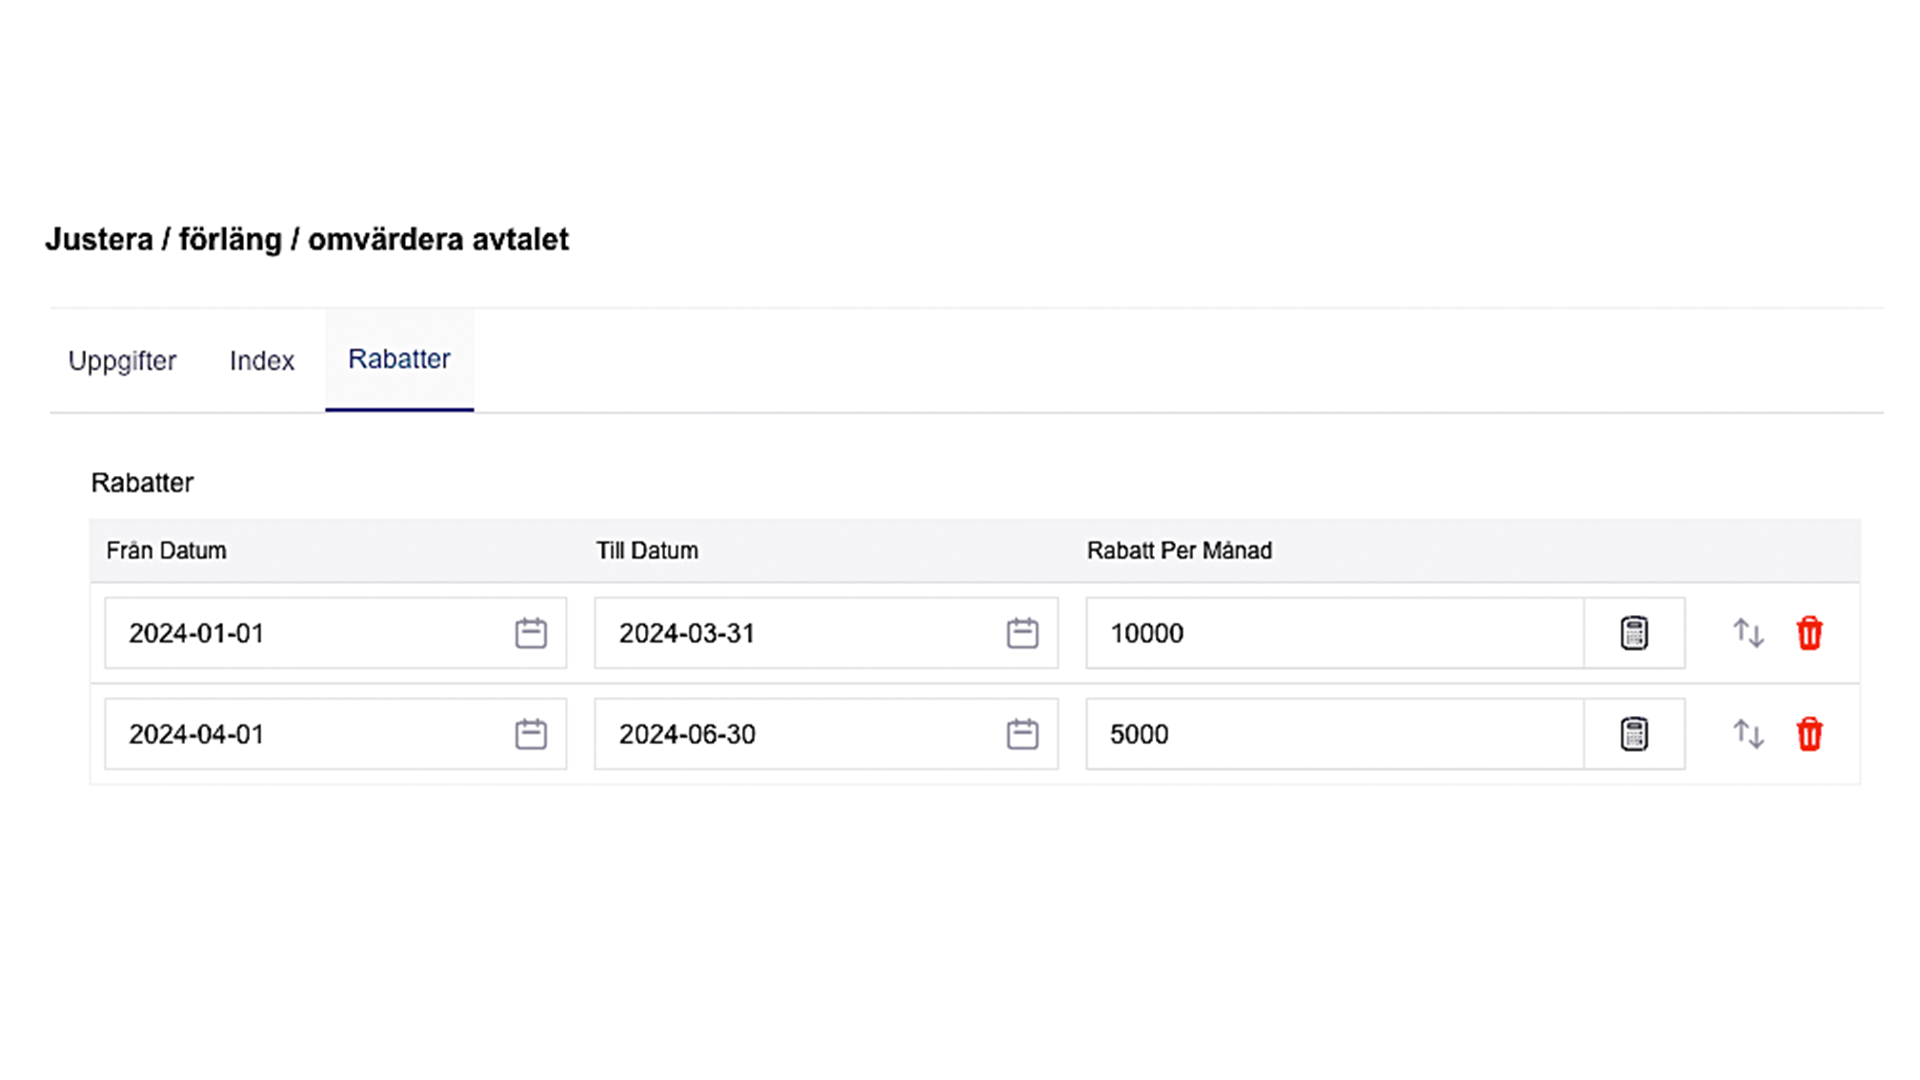Open calendar picker for 2024-04-01 from date
The image size is (1920, 1080).
coord(530,734)
